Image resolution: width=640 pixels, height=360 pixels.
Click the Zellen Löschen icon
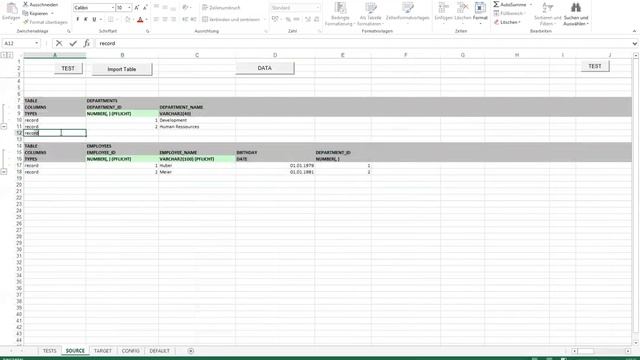point(462,8)
